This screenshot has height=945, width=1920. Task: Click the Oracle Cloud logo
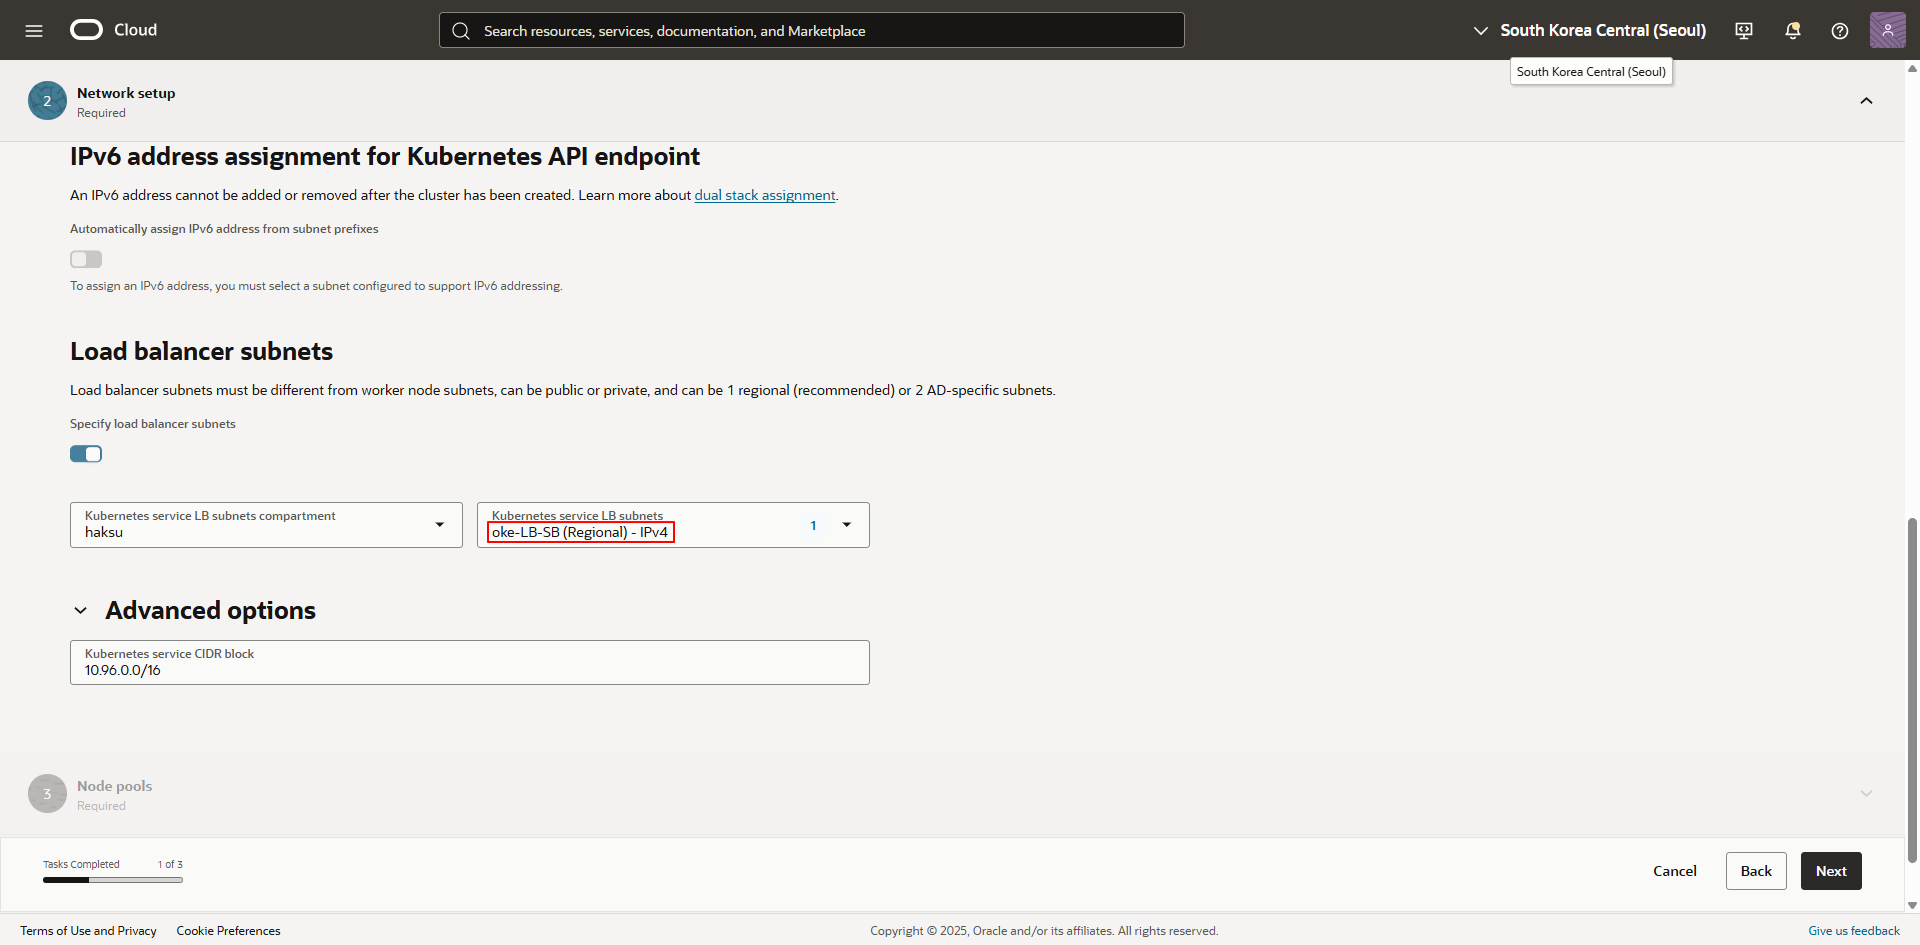coord(87,30)
